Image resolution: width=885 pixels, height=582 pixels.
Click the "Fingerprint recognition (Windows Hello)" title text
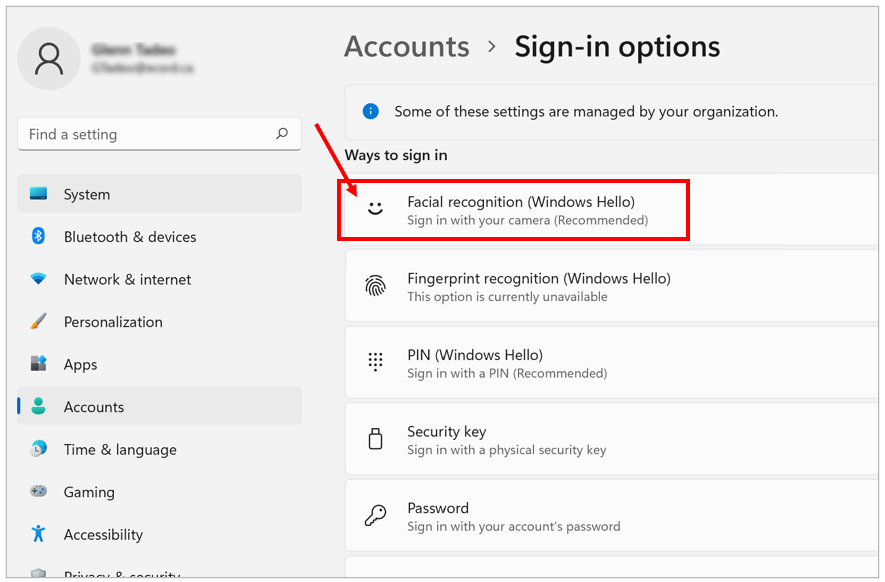pyautogui.click(x=539, y=278)
